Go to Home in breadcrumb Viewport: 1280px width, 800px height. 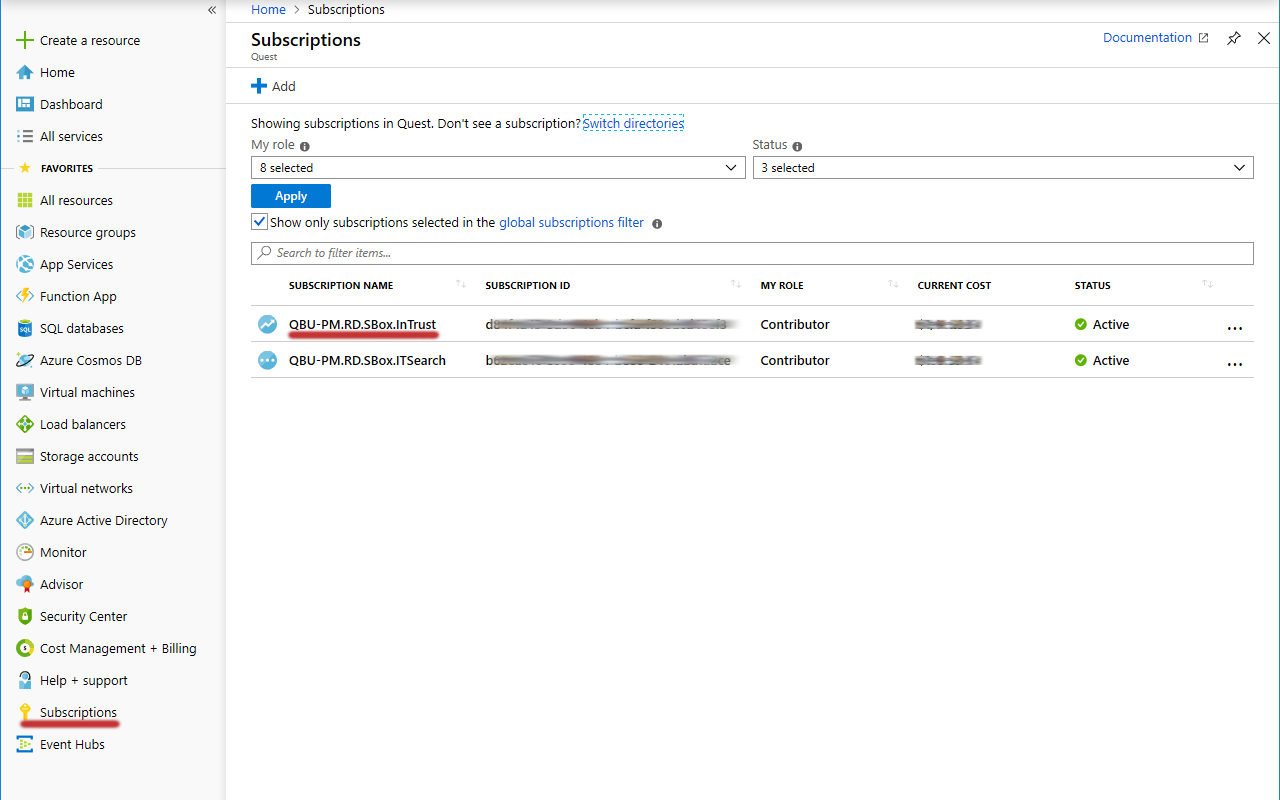tap(268, 9)
